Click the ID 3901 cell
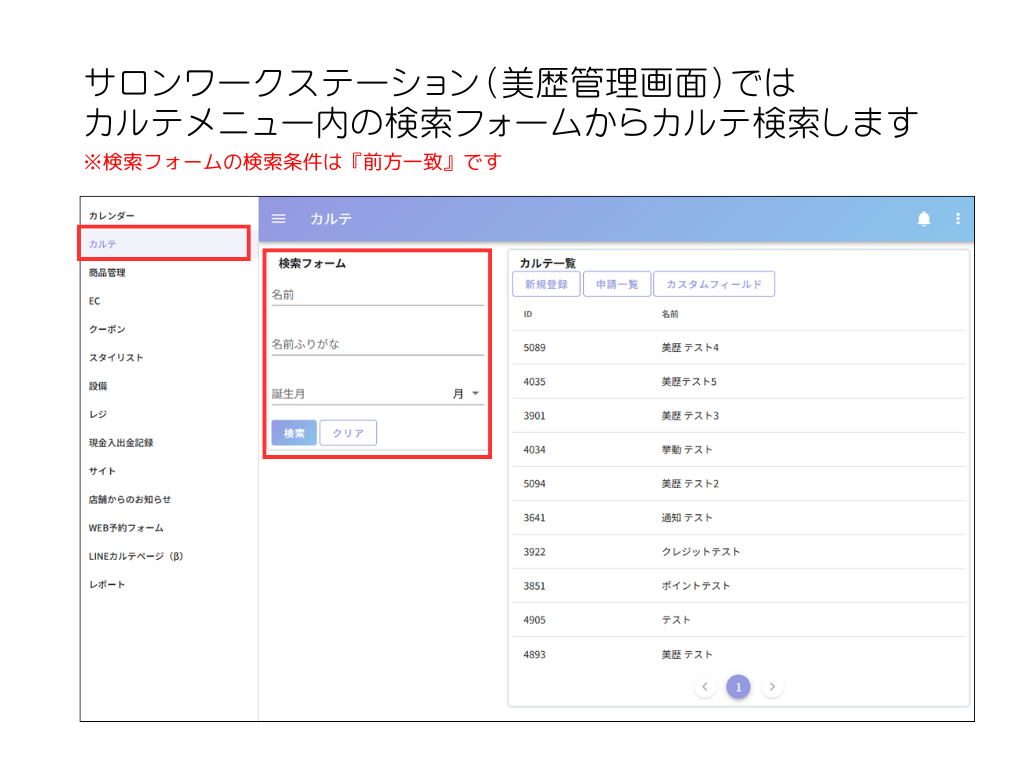The image size is (1024, 768). point(534,415)
